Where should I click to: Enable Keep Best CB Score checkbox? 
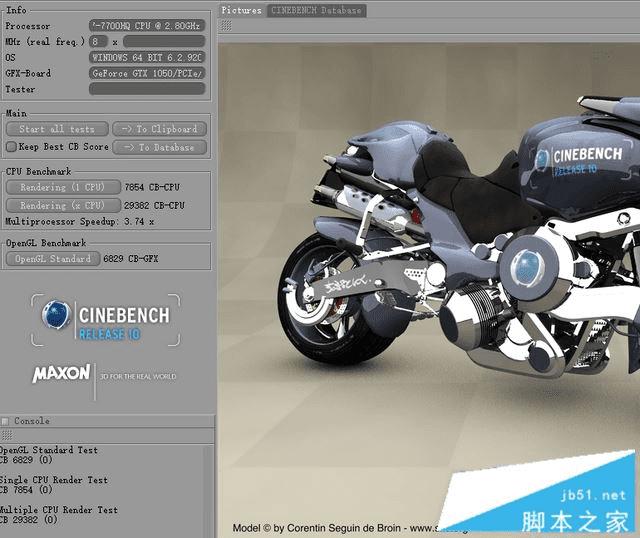pyautogui.click(x=11, y=147)
